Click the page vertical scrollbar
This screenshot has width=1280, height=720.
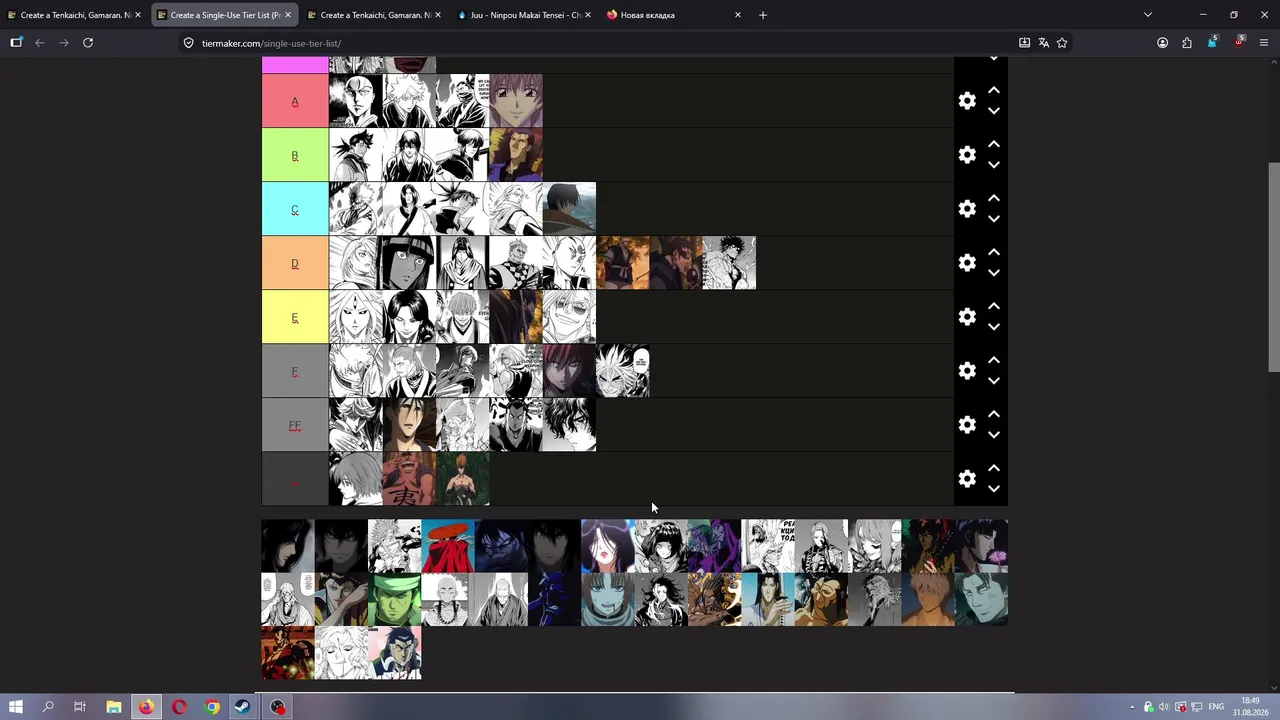pos(1273,266)
